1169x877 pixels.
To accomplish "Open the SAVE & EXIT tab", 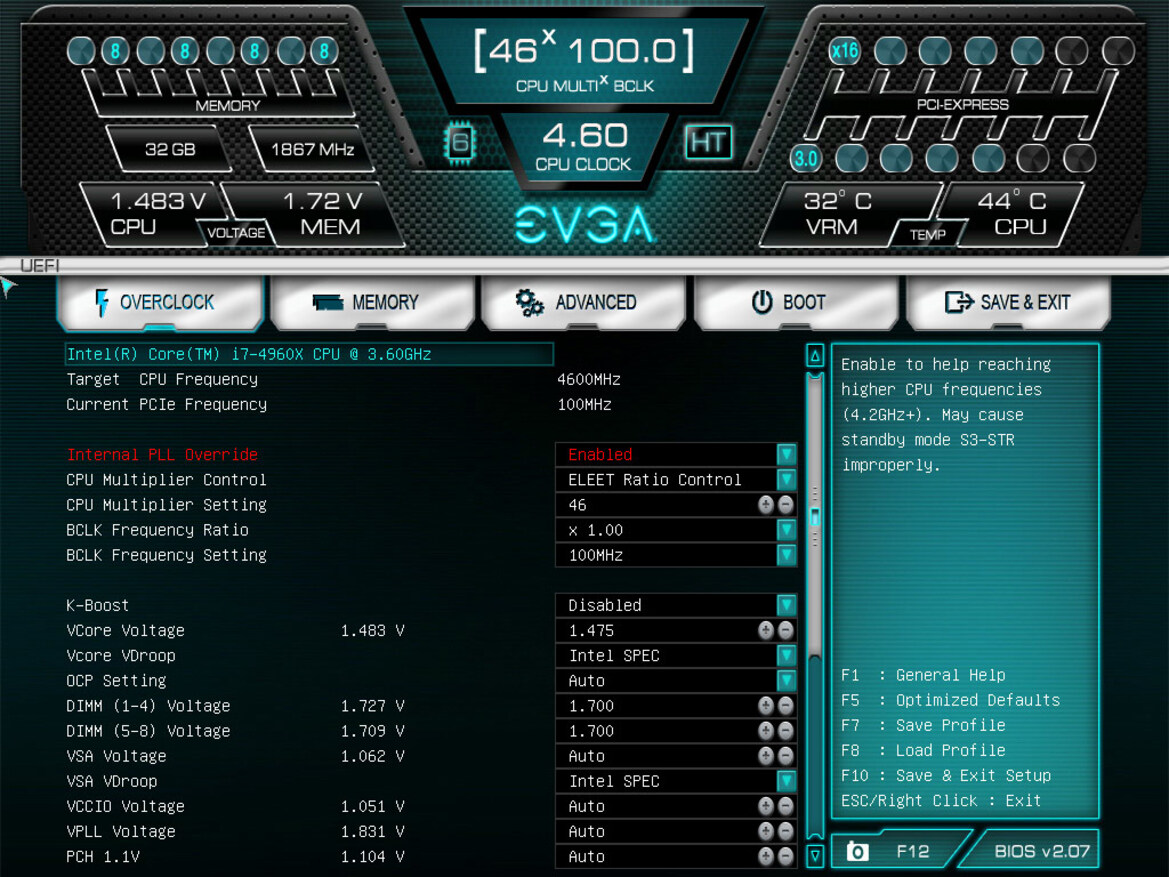I will (x=1008, y=302).
